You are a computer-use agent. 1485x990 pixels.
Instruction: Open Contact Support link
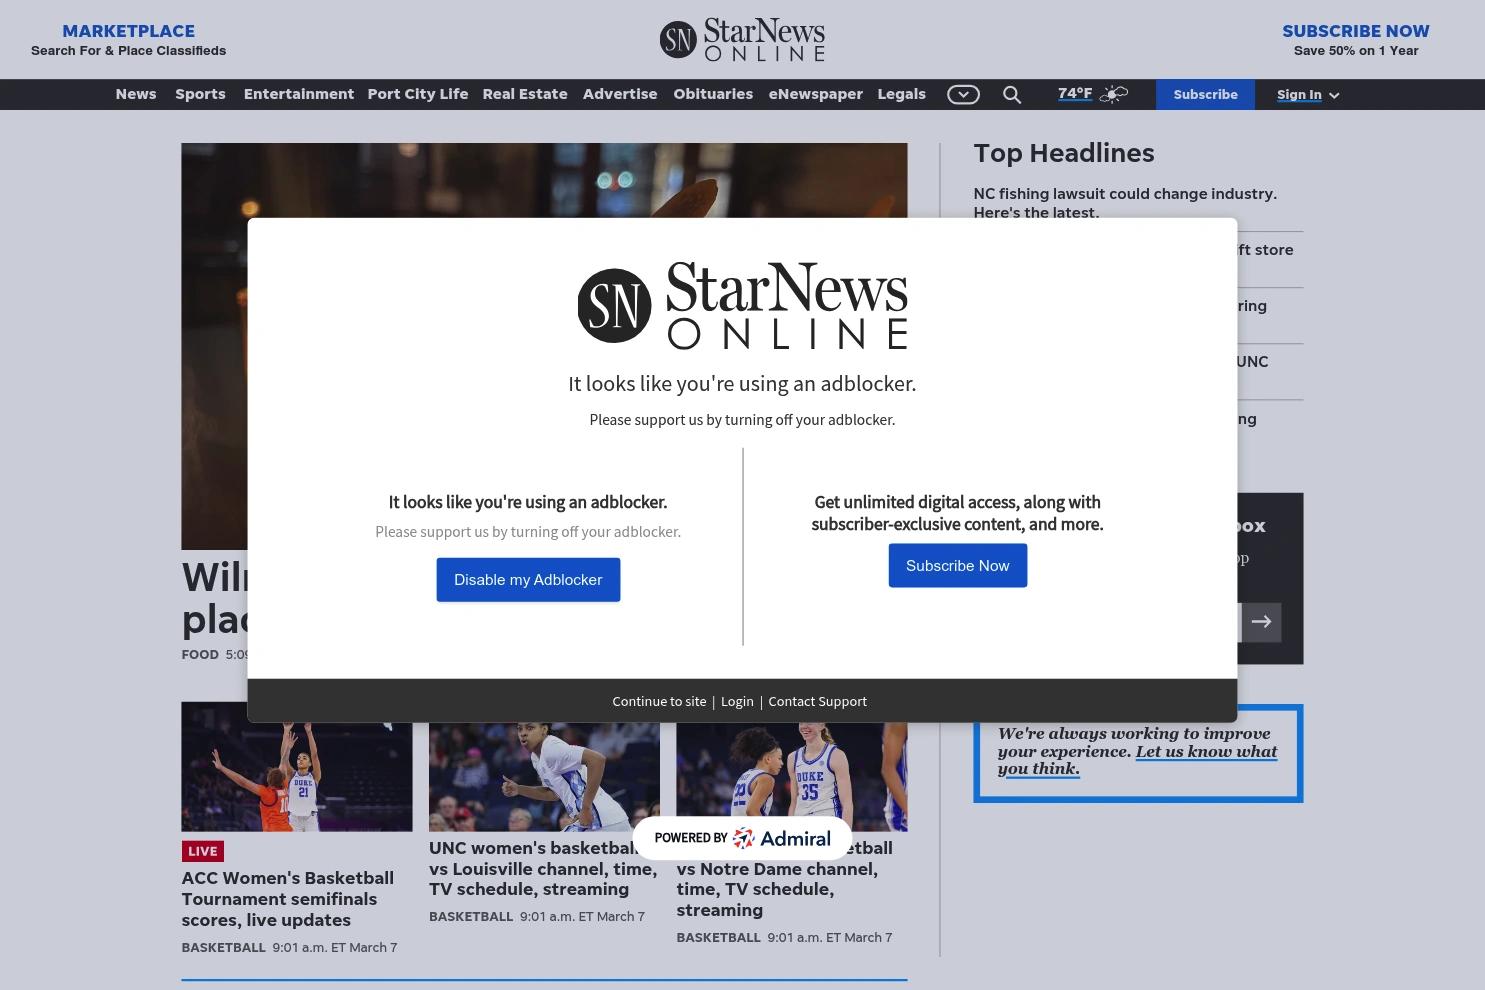coord(818,701)
